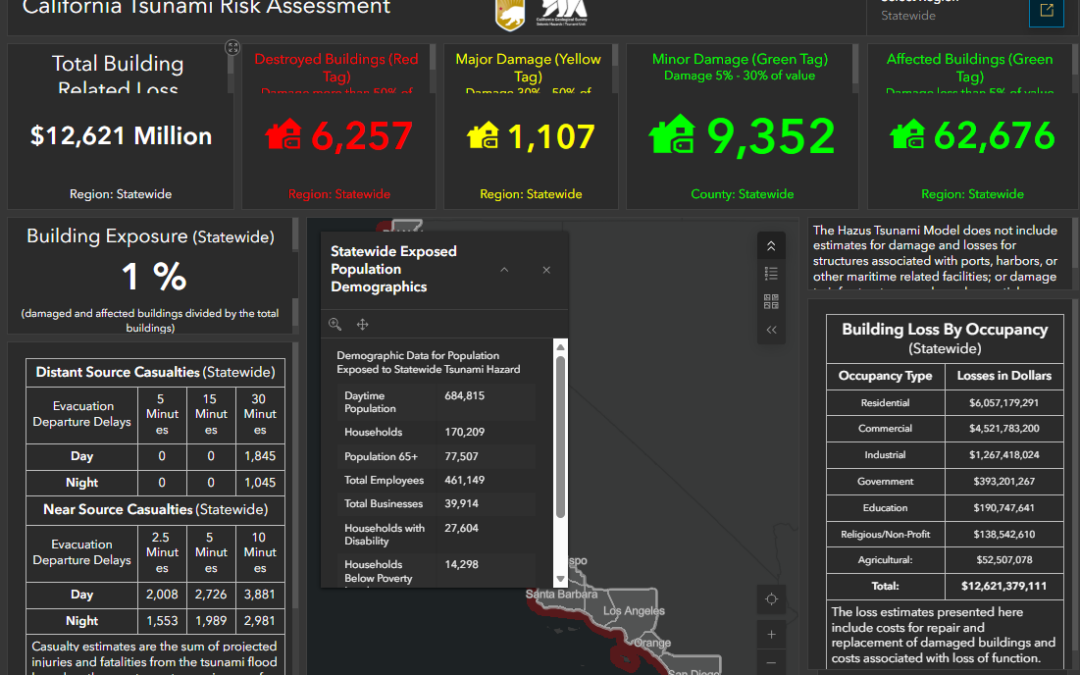Select Santa Barbara county label on map
1080x675 pixels.
pyautogui.click(x=560, y=595)
